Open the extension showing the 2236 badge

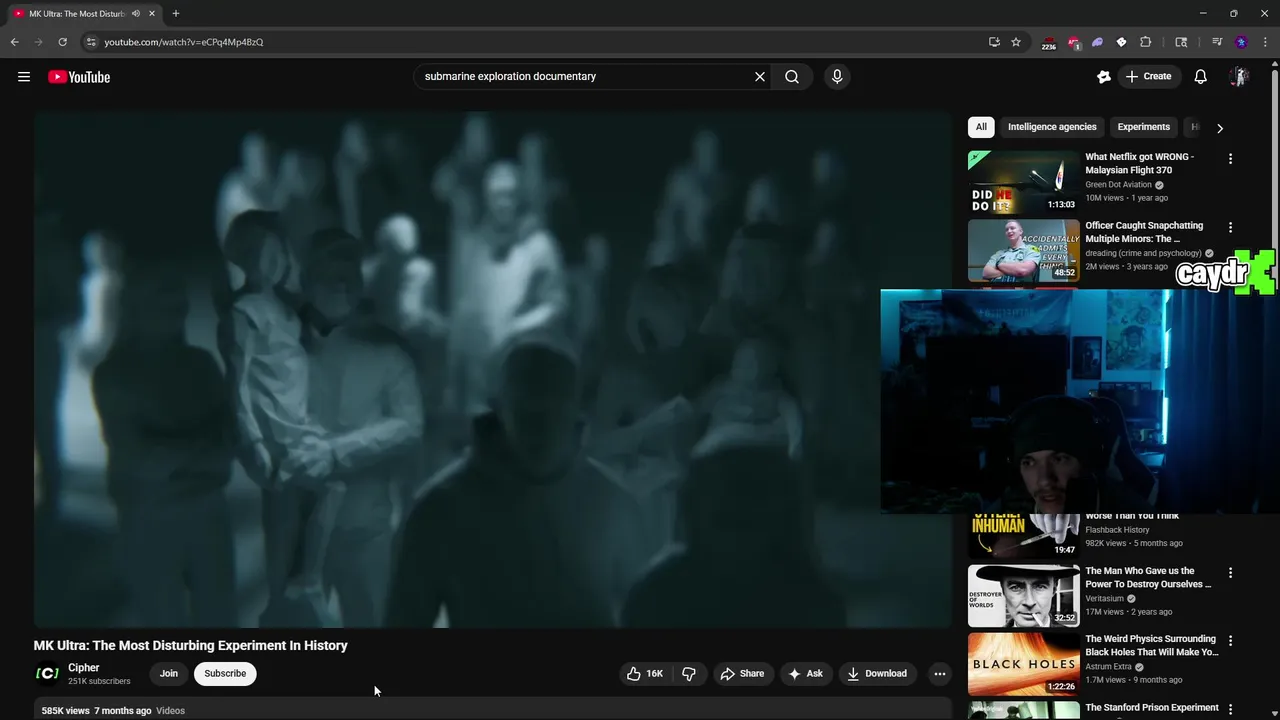coord(1049,42)
